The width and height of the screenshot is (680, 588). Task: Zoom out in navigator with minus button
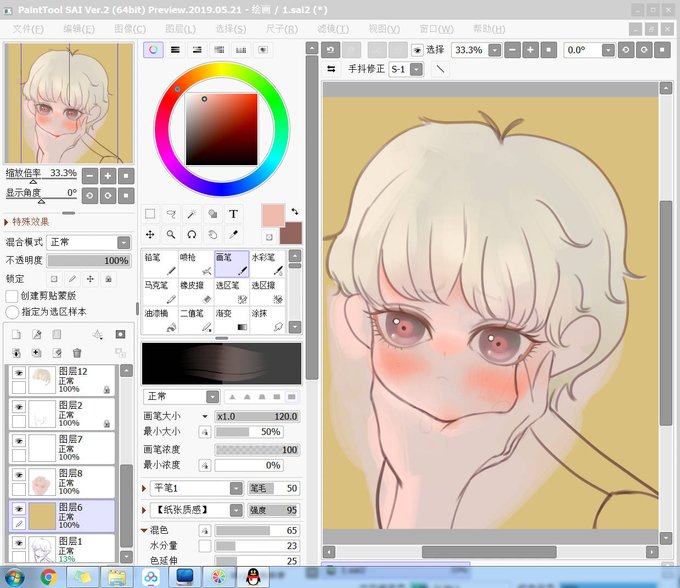pyautogui.click(x=90, y=176)
